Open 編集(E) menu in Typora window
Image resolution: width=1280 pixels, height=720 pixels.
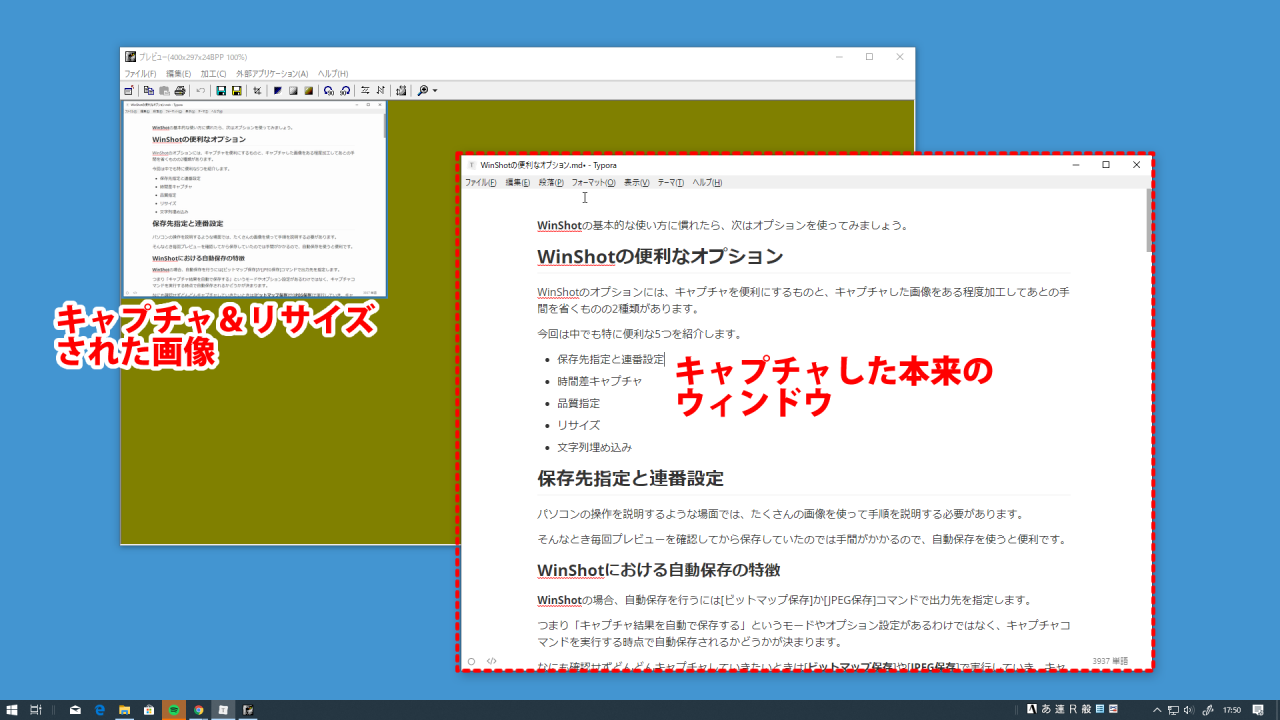point(518,183)
